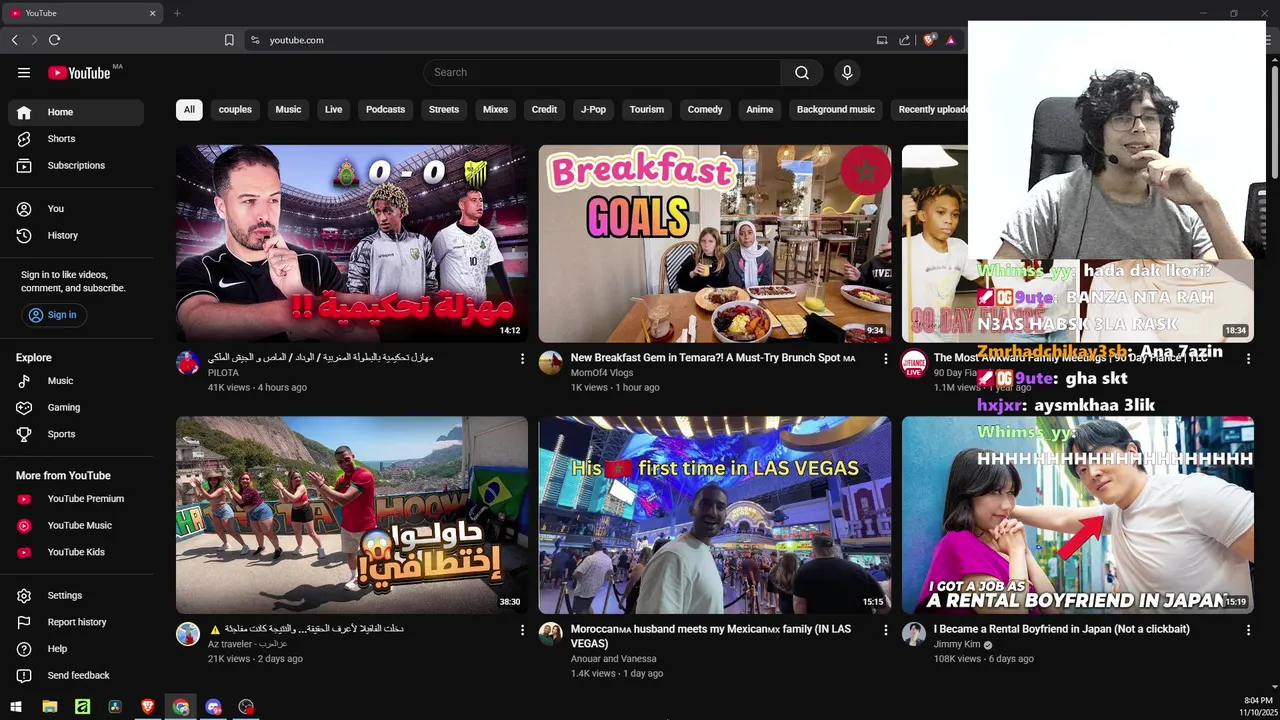This screenshot has width=1280, height=720.
Task: Select the Comedy filter chip
Action: point(705,109)
